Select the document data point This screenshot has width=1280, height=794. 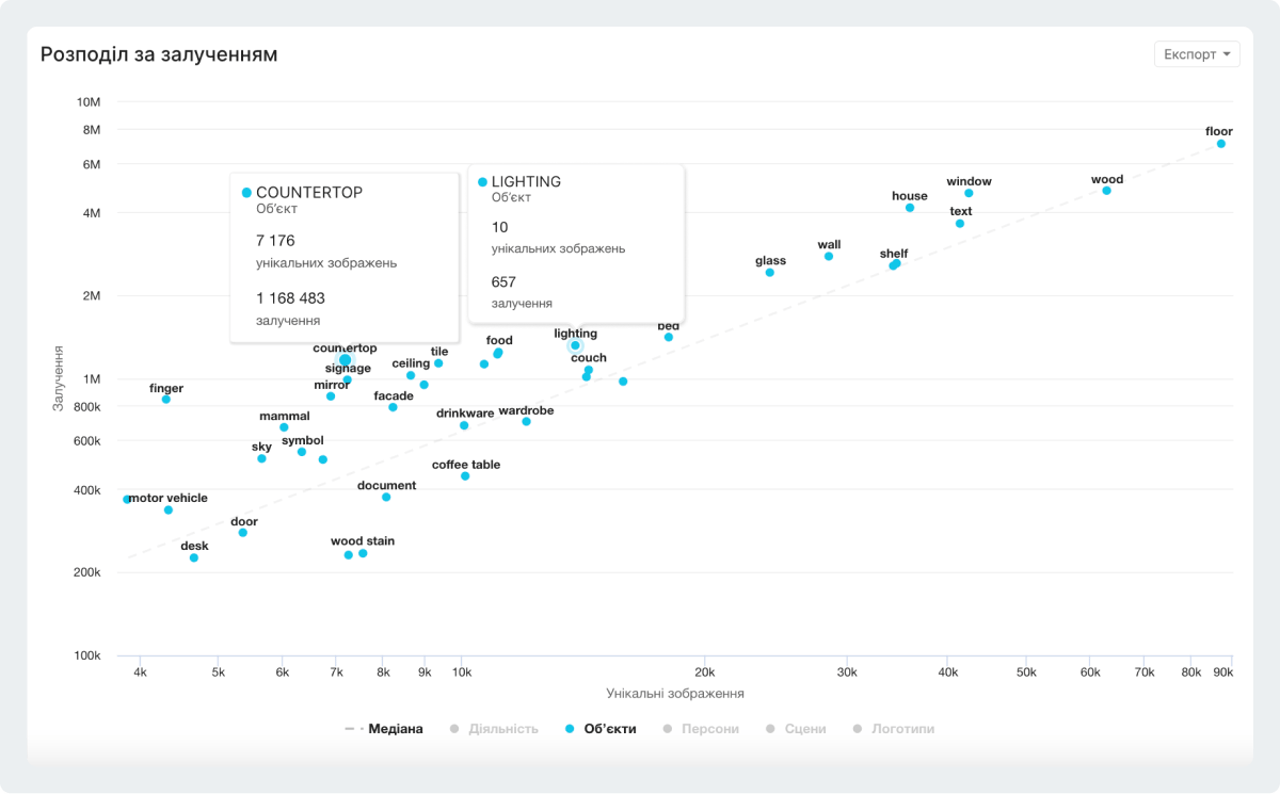pos(386,497)
